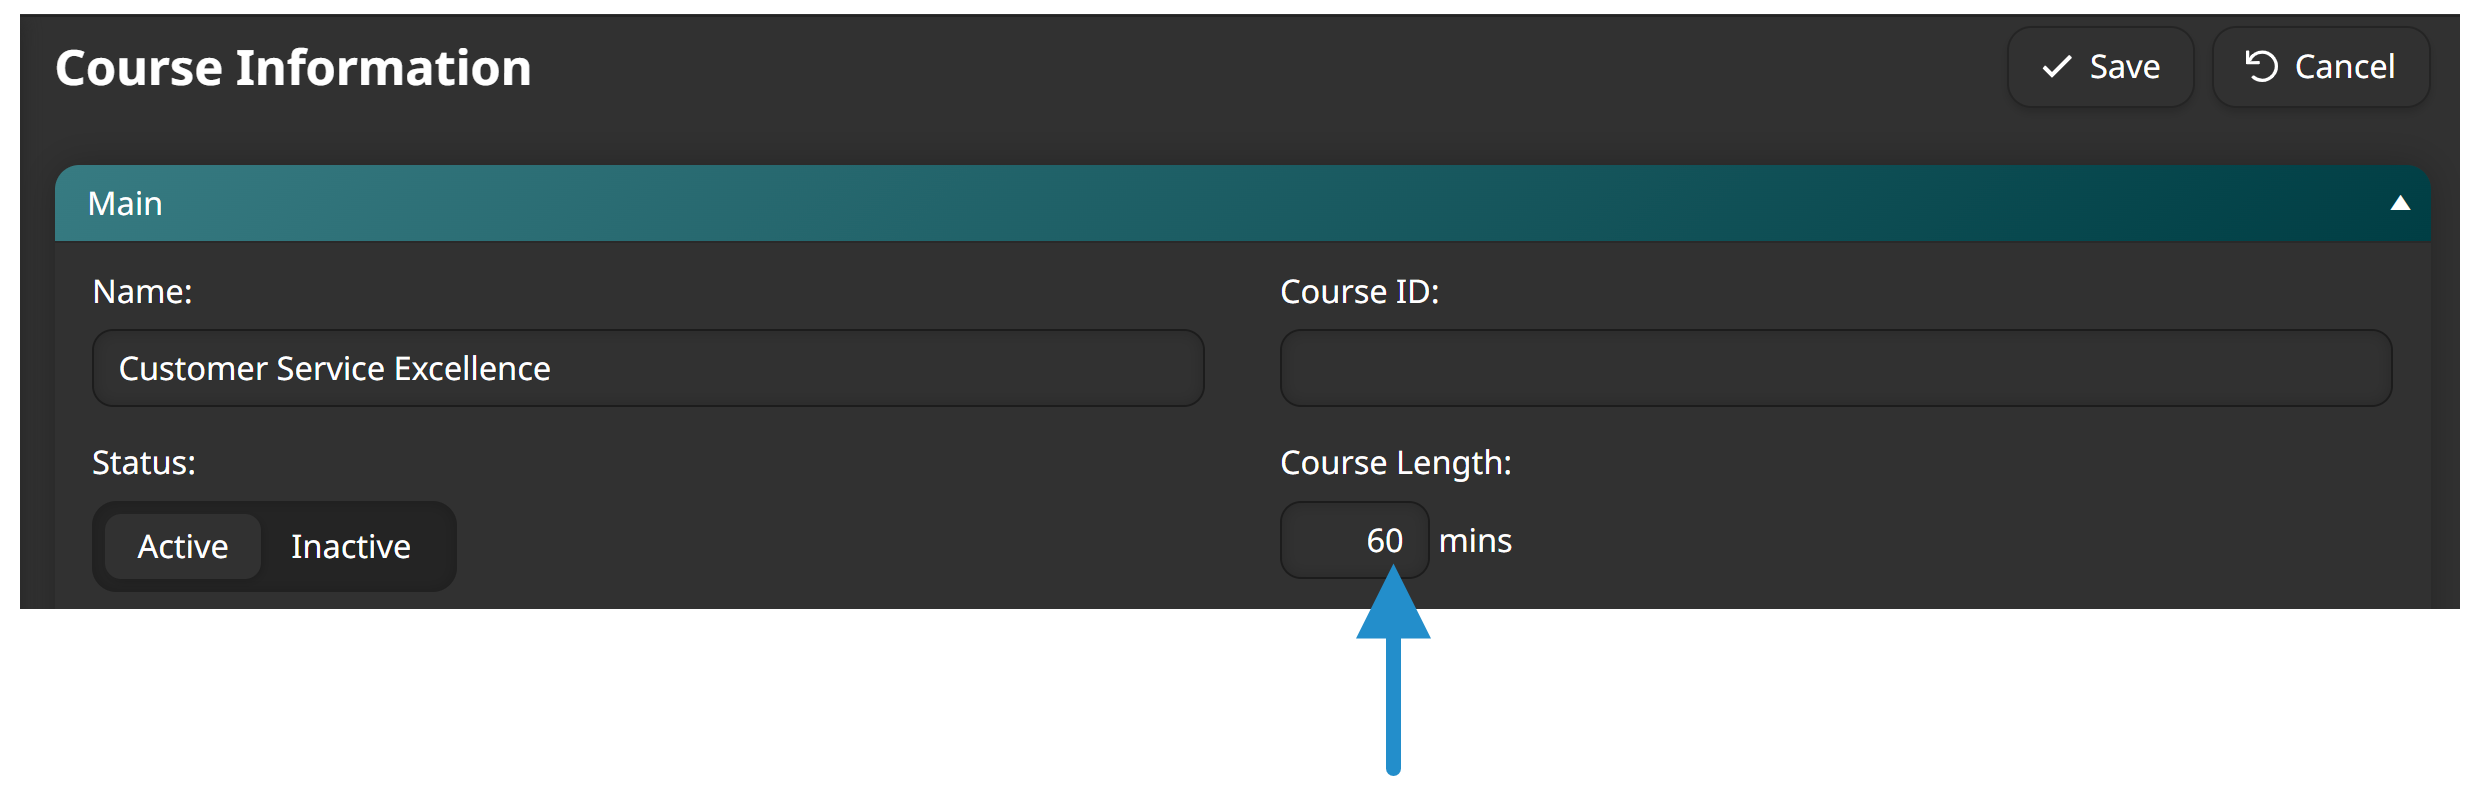The image size is (2481, 787).
Task: Cancel editing the course
Action: point(2320,67)
